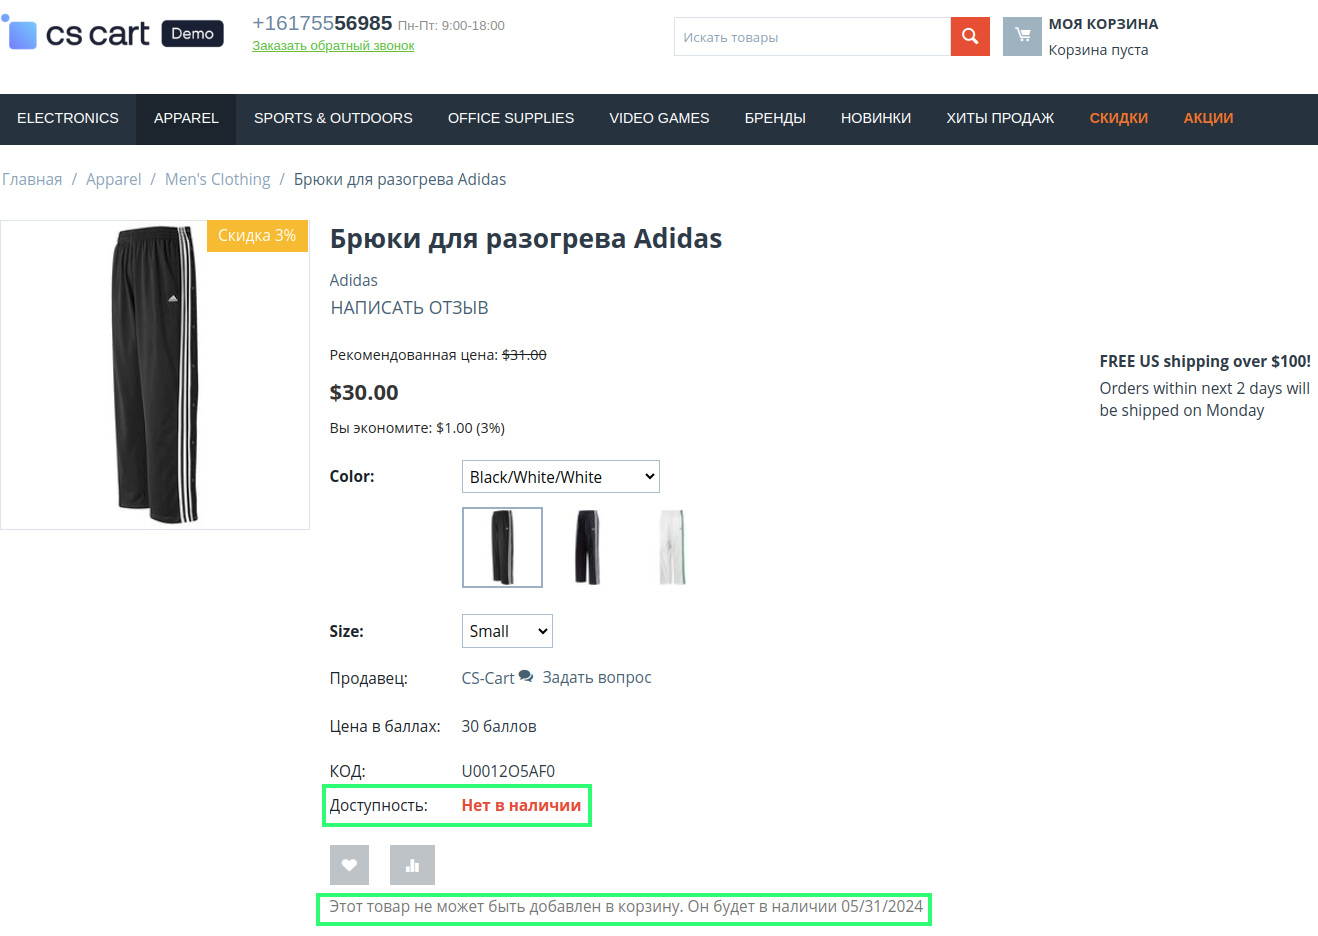1318x936 pixels.
Task: Open the Написать отзыв link
Action: point(409,308)
